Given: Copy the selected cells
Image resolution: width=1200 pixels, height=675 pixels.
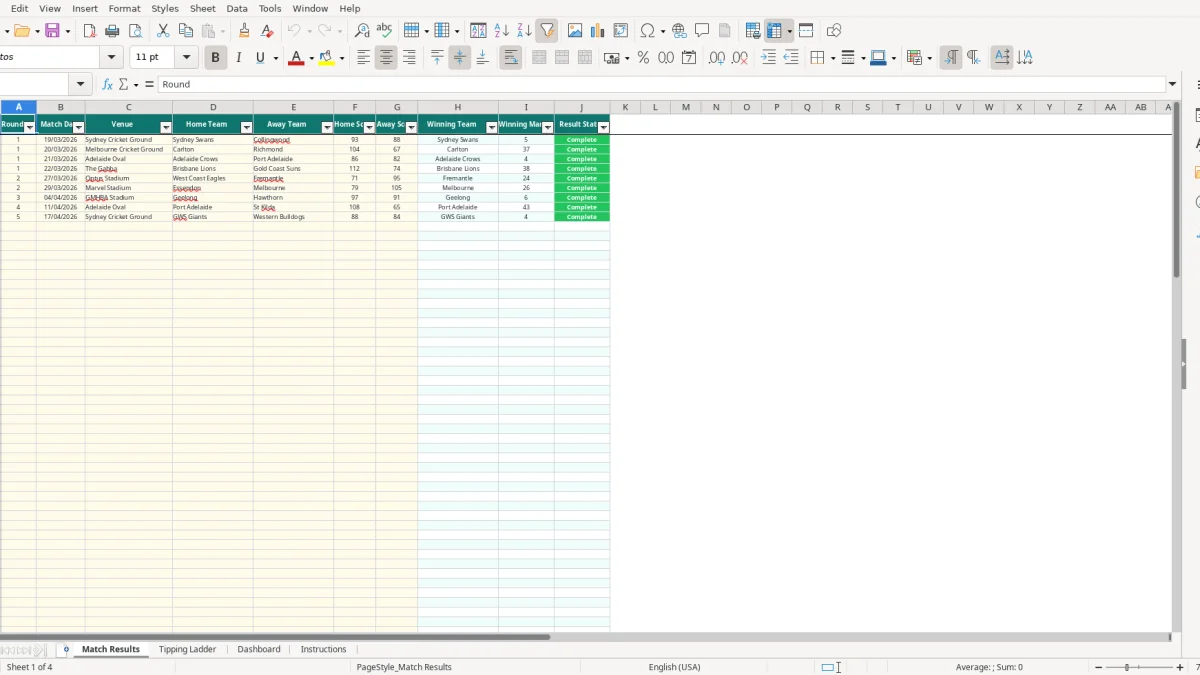Looking at the screenshot, I should click(x=185, y=31).
